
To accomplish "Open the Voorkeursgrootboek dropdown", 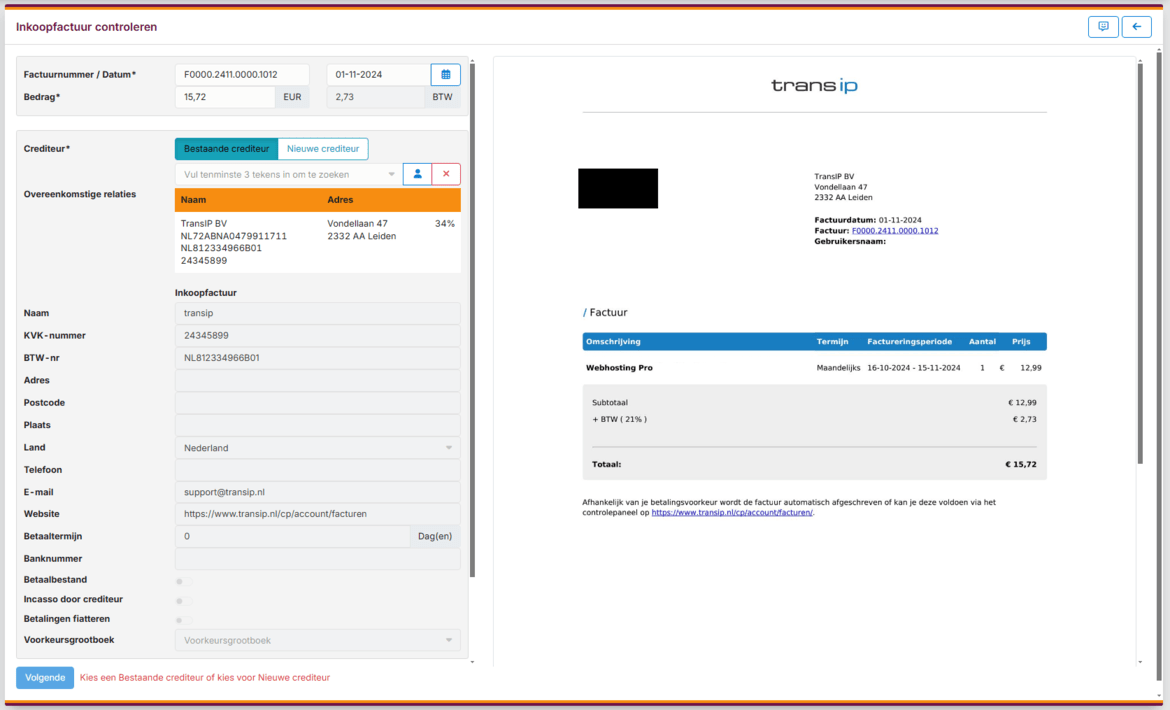I will pos(317,640).
